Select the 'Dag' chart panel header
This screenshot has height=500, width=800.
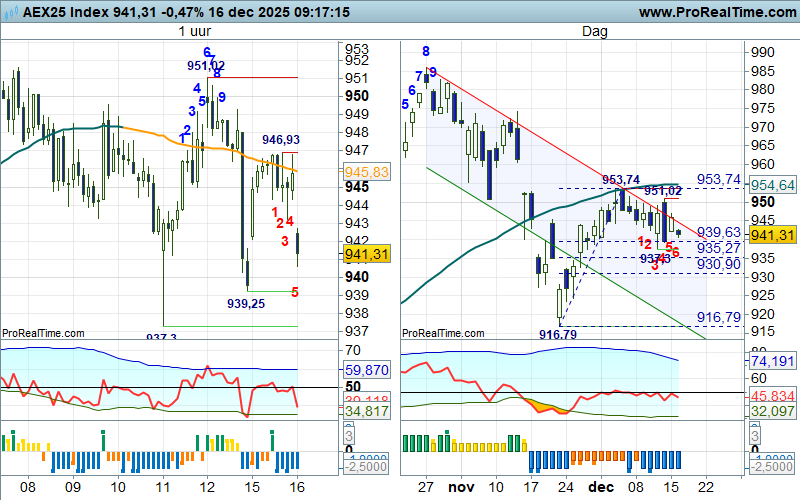[x=594, y=32]
